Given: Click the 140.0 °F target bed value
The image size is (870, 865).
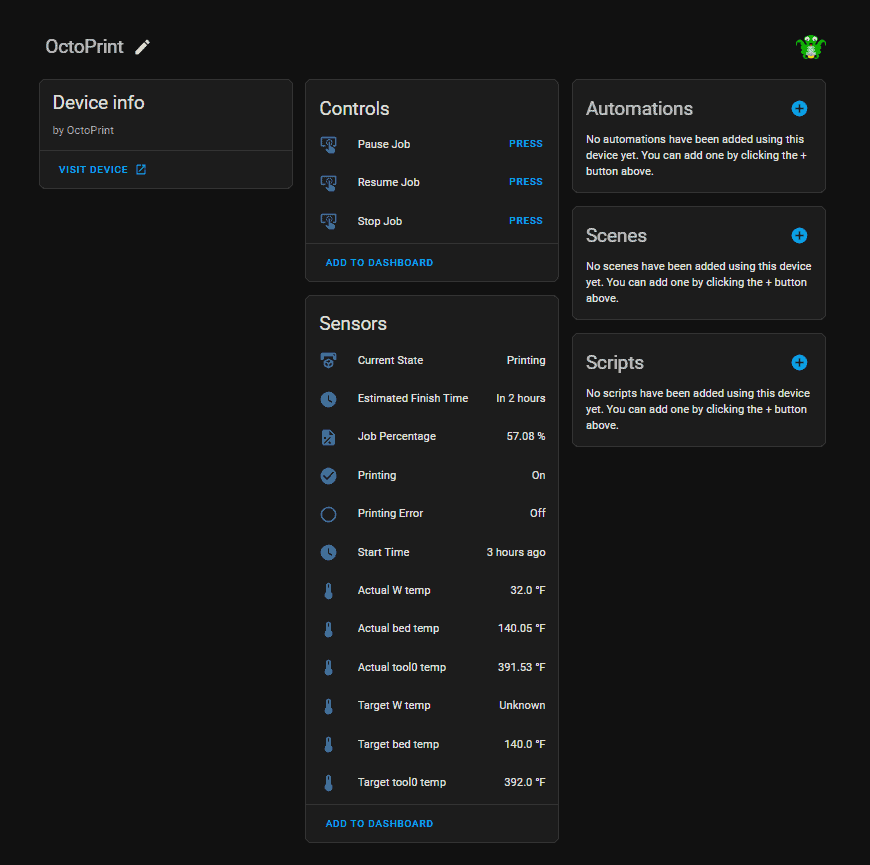Looking at the screenshot, I should click(x=524, y=745).
